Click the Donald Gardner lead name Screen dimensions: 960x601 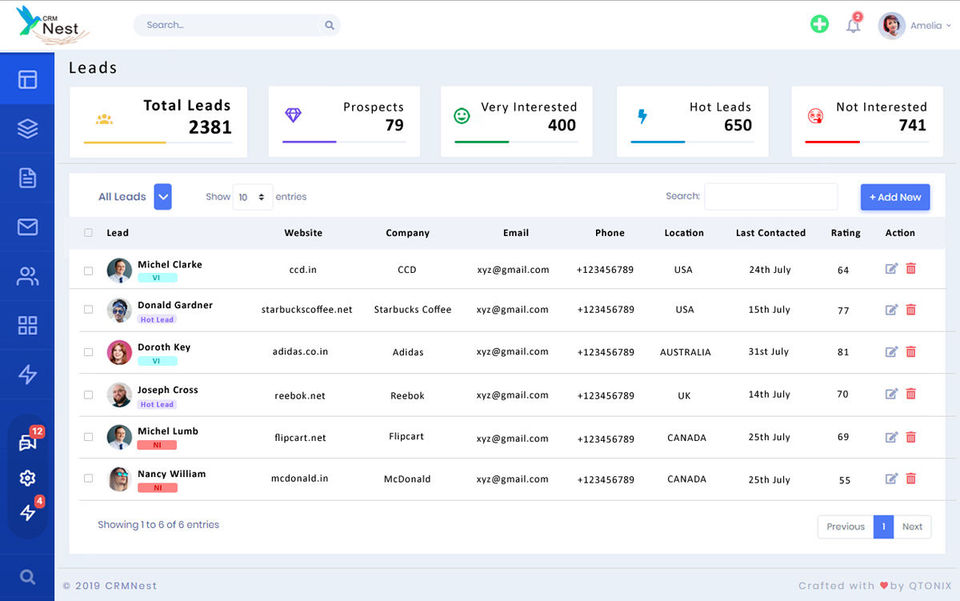175,305
